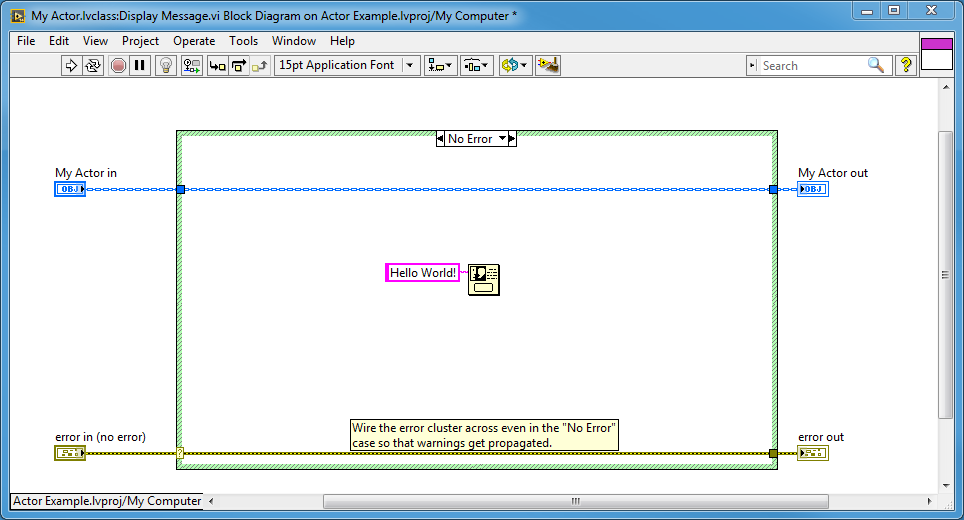This screenshot has width=964, height=520.
Task: Expand the search options arrow
Action: [x=753, y=66]
